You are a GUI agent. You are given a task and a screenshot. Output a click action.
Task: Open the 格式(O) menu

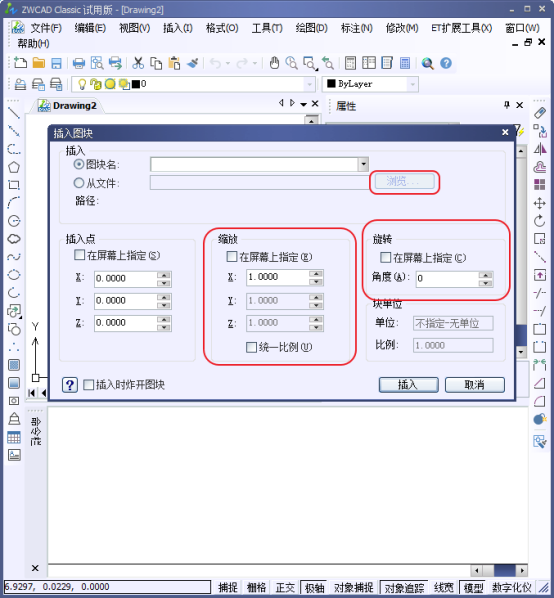coord(222,28)
